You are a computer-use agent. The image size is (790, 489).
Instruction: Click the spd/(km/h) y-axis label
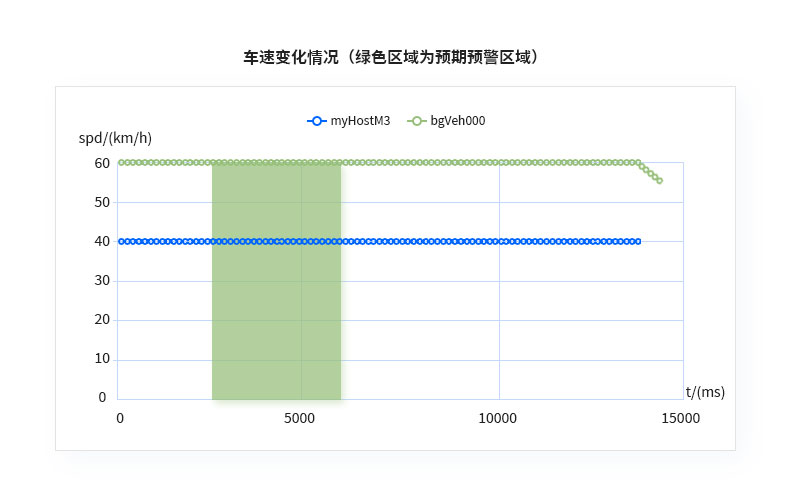pyautogui.click(x=115, y=138)
